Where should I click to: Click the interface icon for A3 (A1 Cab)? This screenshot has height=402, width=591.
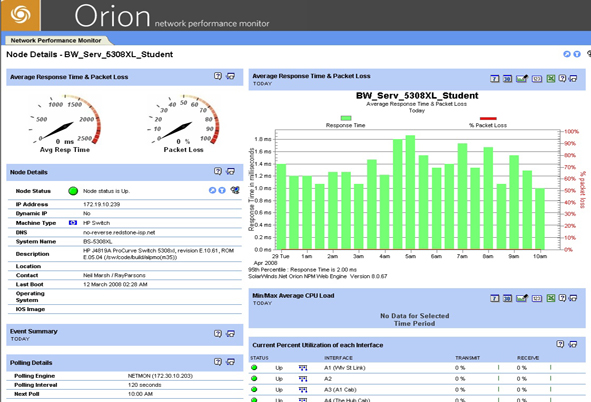(303, 390)
